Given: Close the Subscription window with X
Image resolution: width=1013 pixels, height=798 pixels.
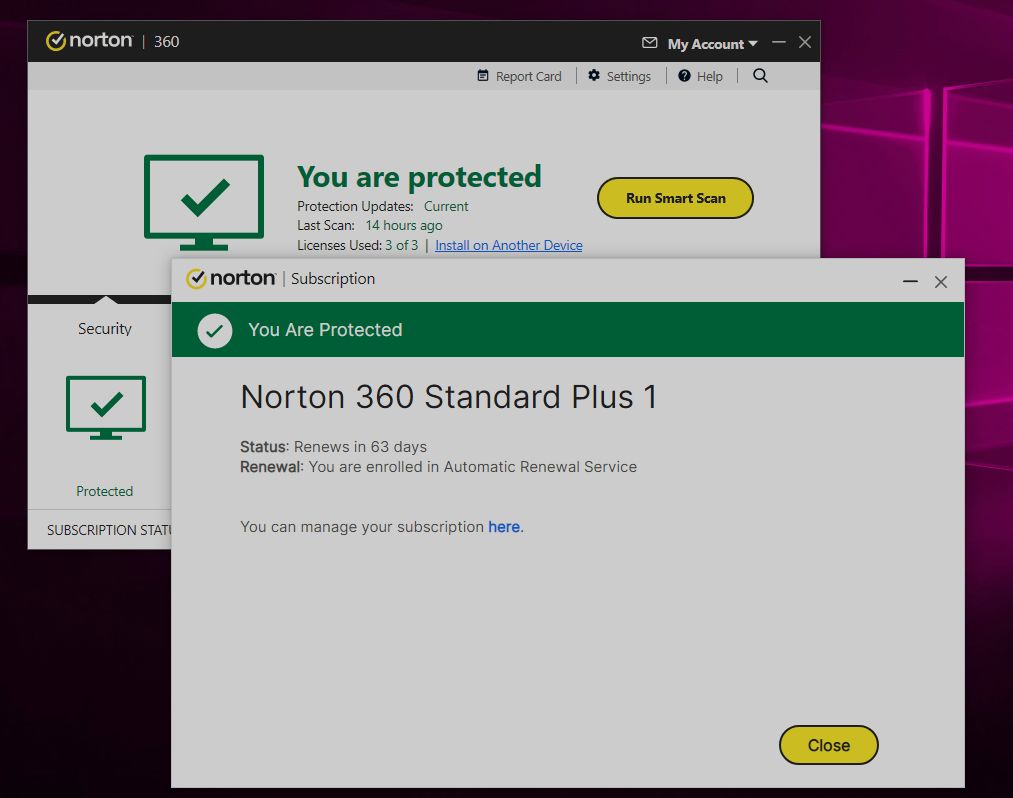Looking at the screenshot, I should coord(941,282).
